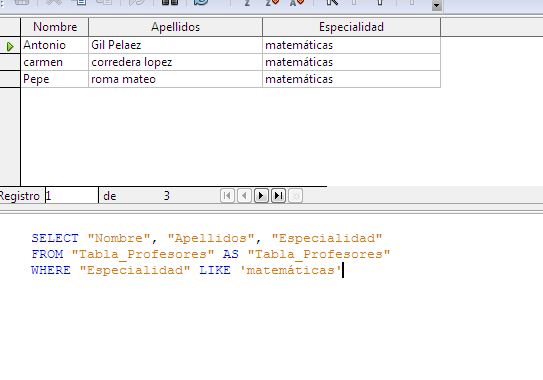The height and width of the screenshot is (380, 543).
Task: Select matemáticas cell in carmen's row
Action: [351, 62]
